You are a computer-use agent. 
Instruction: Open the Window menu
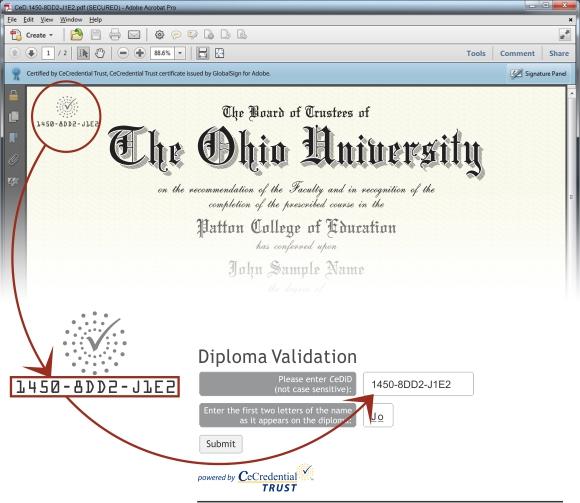[x=71, y=20]
